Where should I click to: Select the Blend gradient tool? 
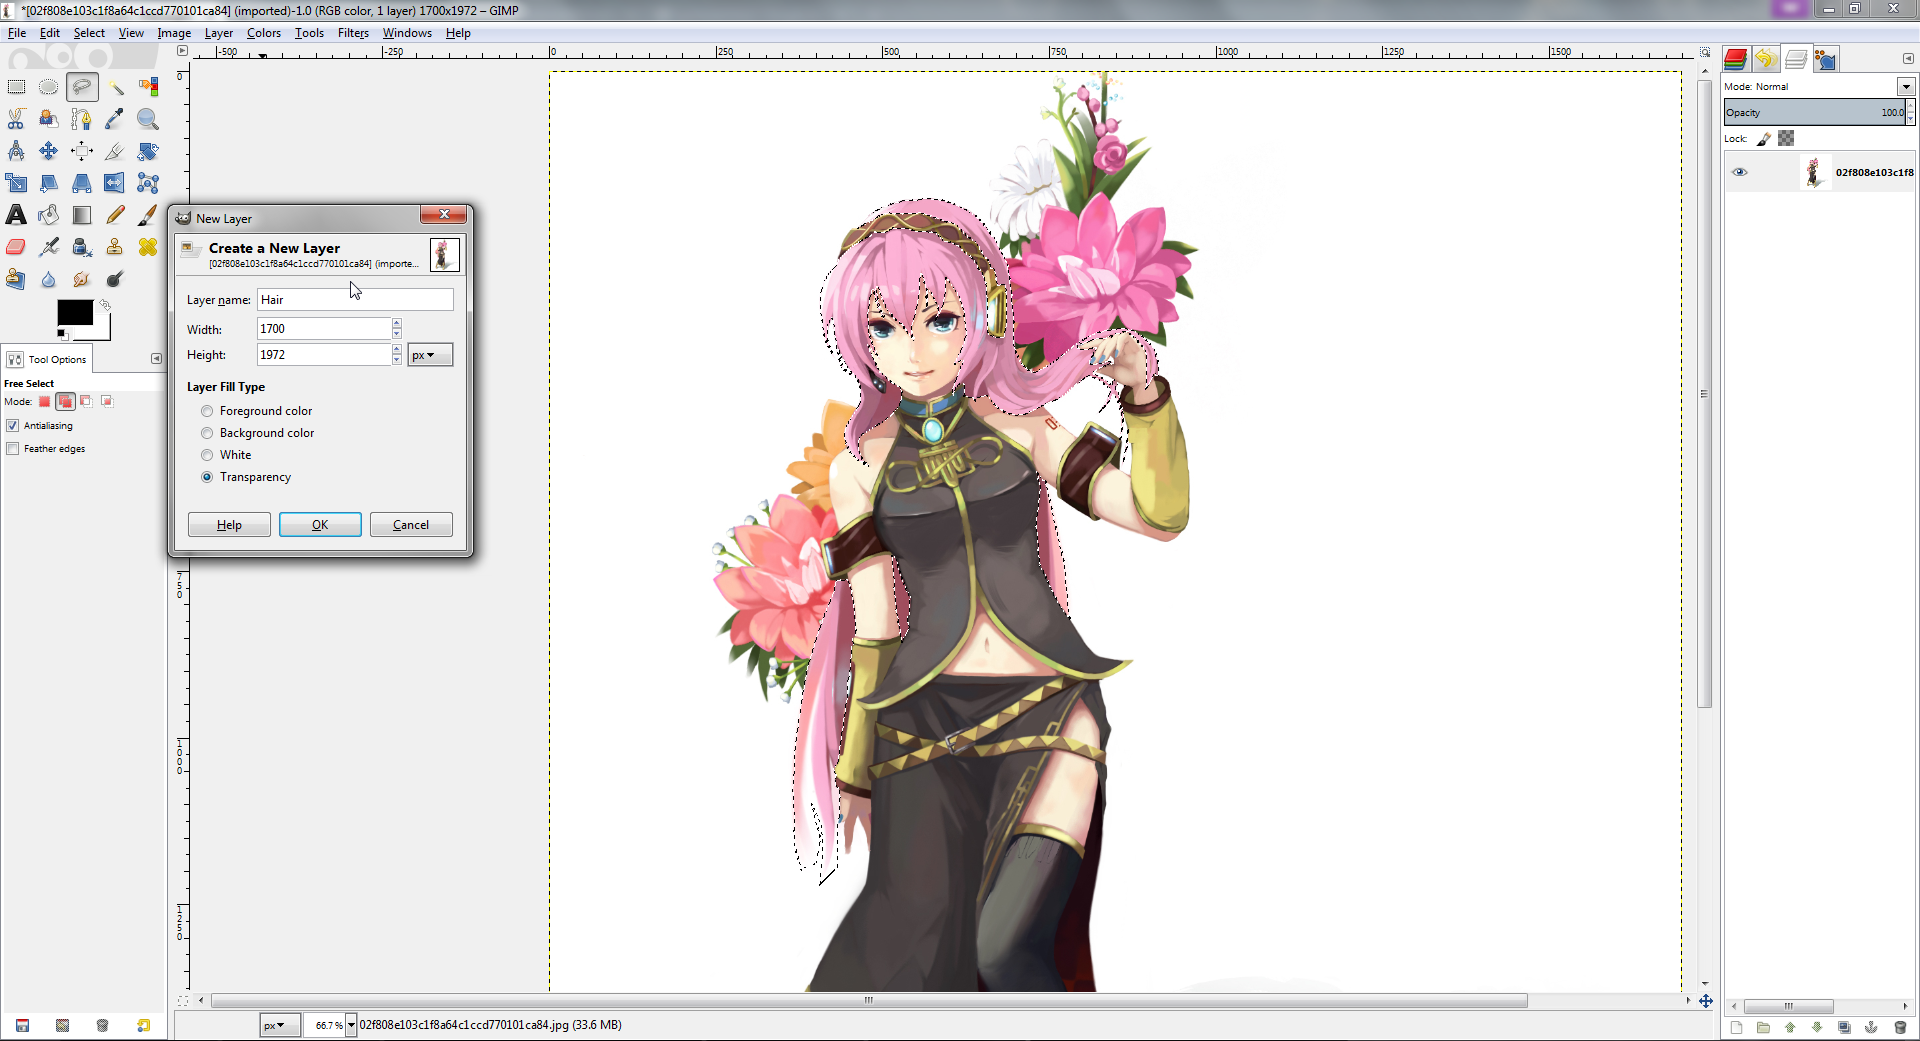(82, 215)
